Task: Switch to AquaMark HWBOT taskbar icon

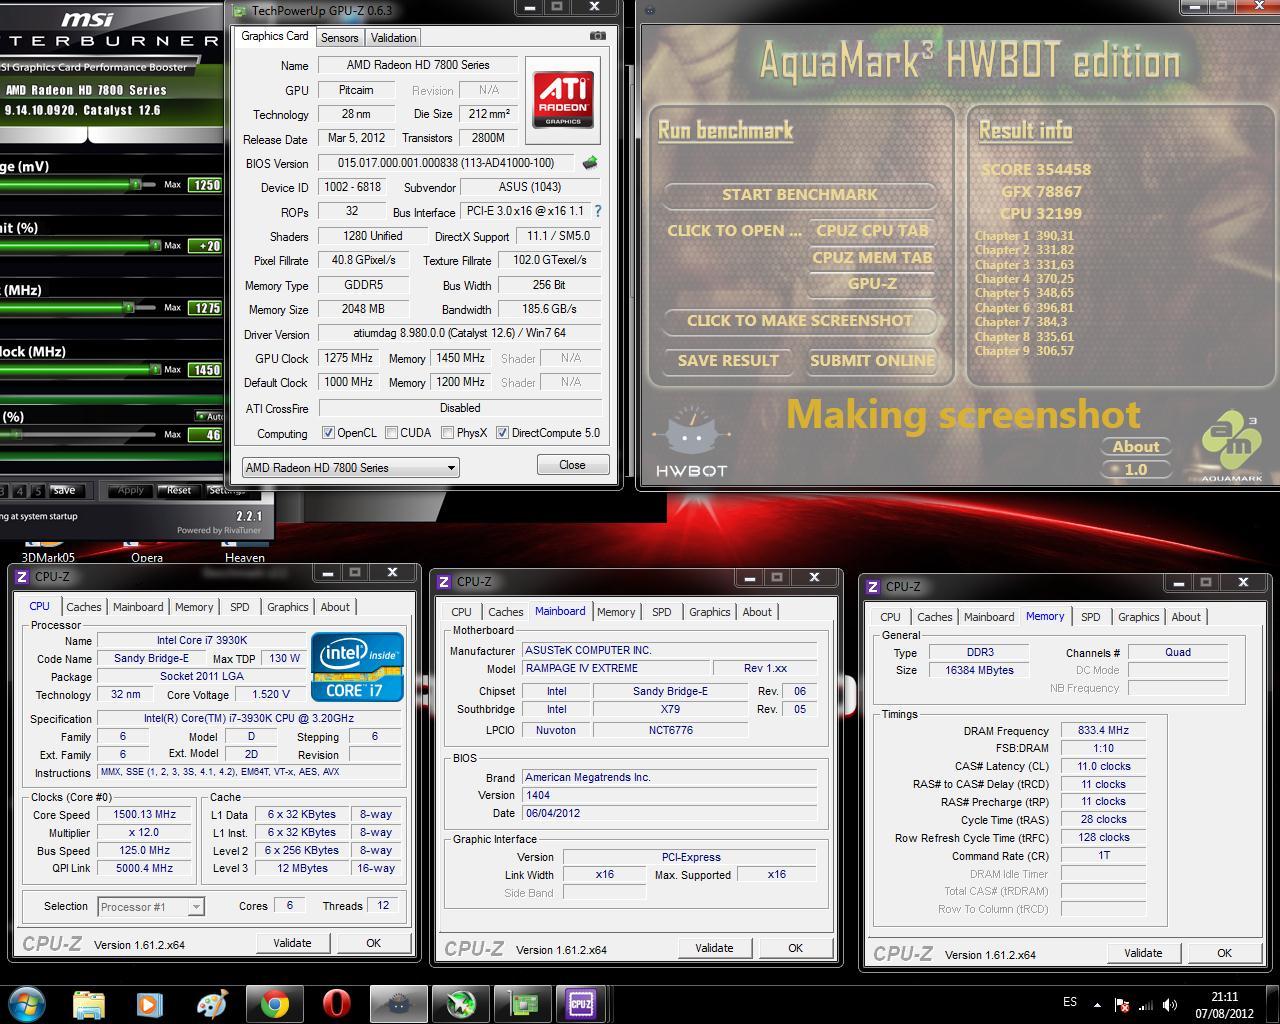Action: pos(399,1003)
